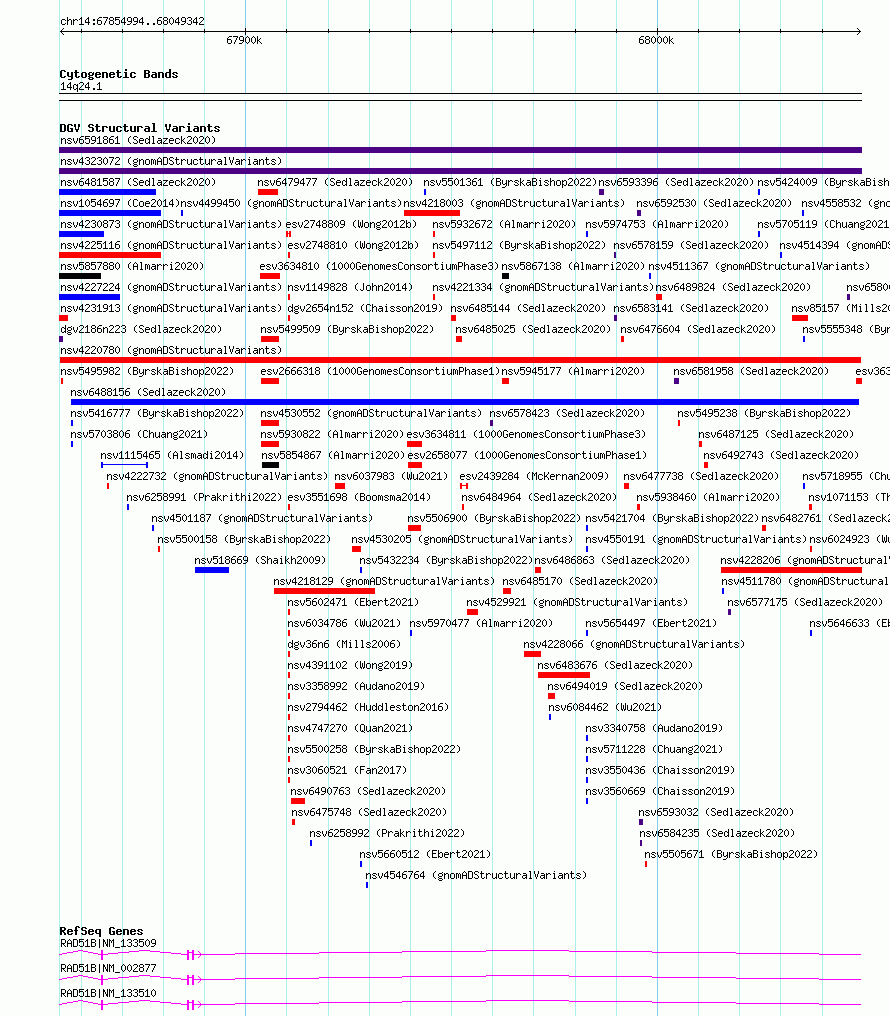Viewport: 890px width, 1016px height.
Task: Click the nsv2794462 (Huddleston2016) label
Action: (368, 708)
